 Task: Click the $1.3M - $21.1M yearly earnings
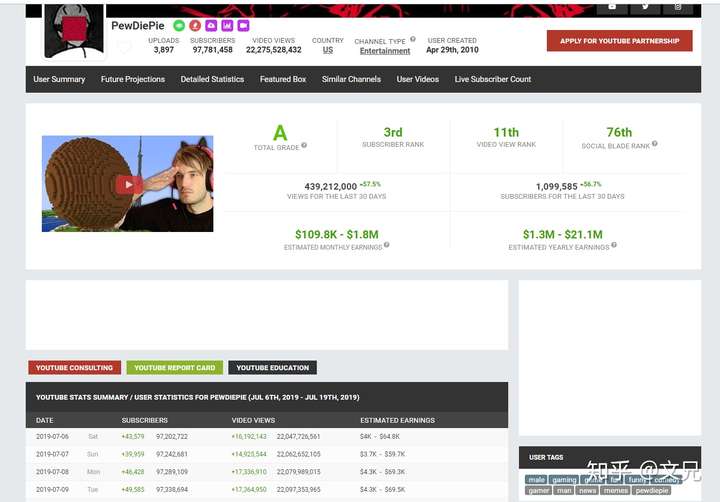coord(562,235)
